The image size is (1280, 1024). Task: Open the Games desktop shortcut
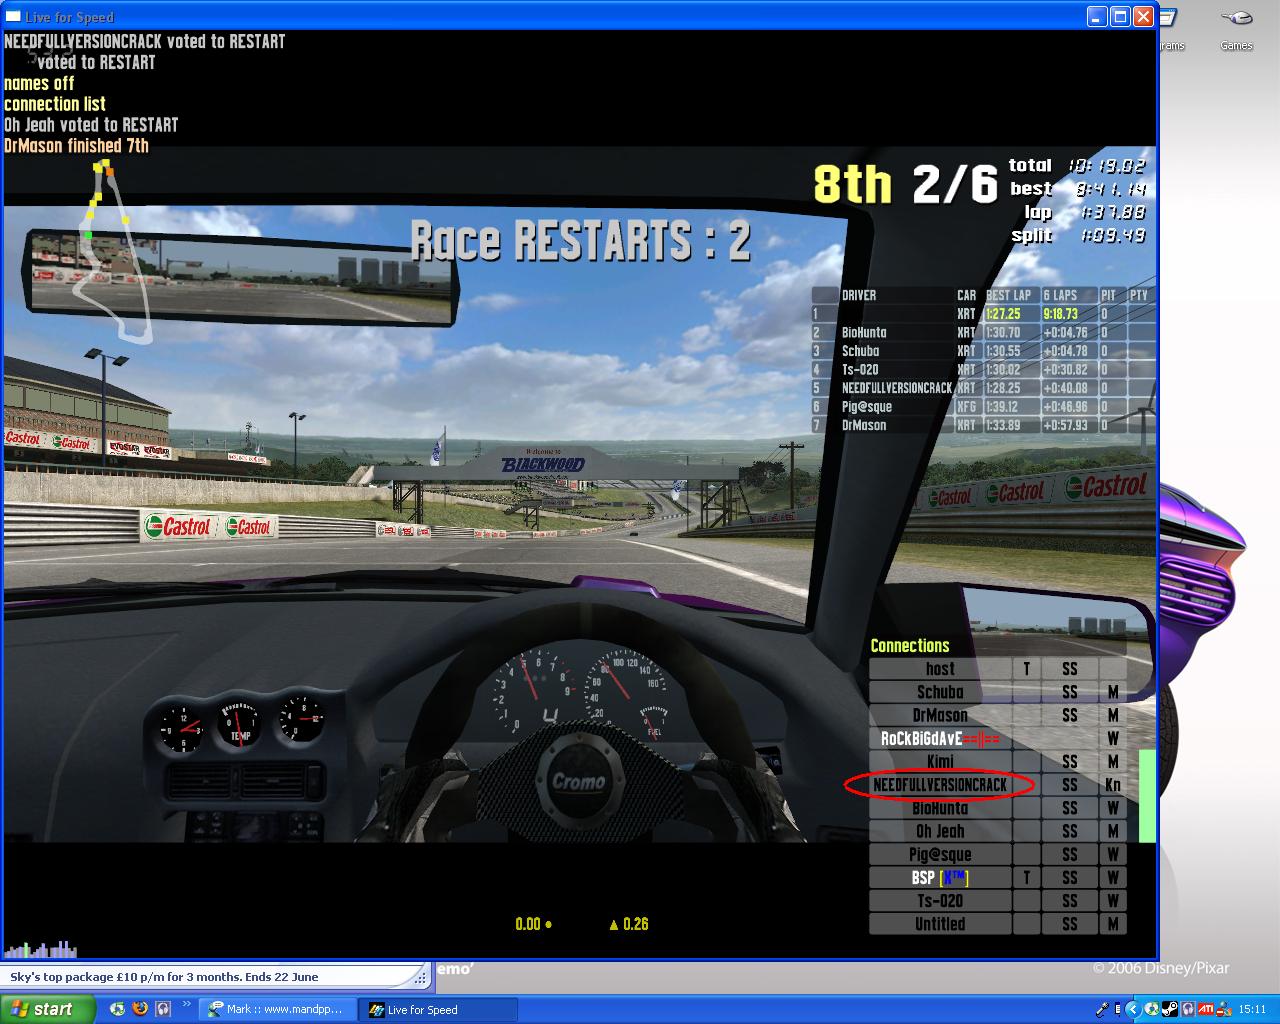[x=1236, y=30]
